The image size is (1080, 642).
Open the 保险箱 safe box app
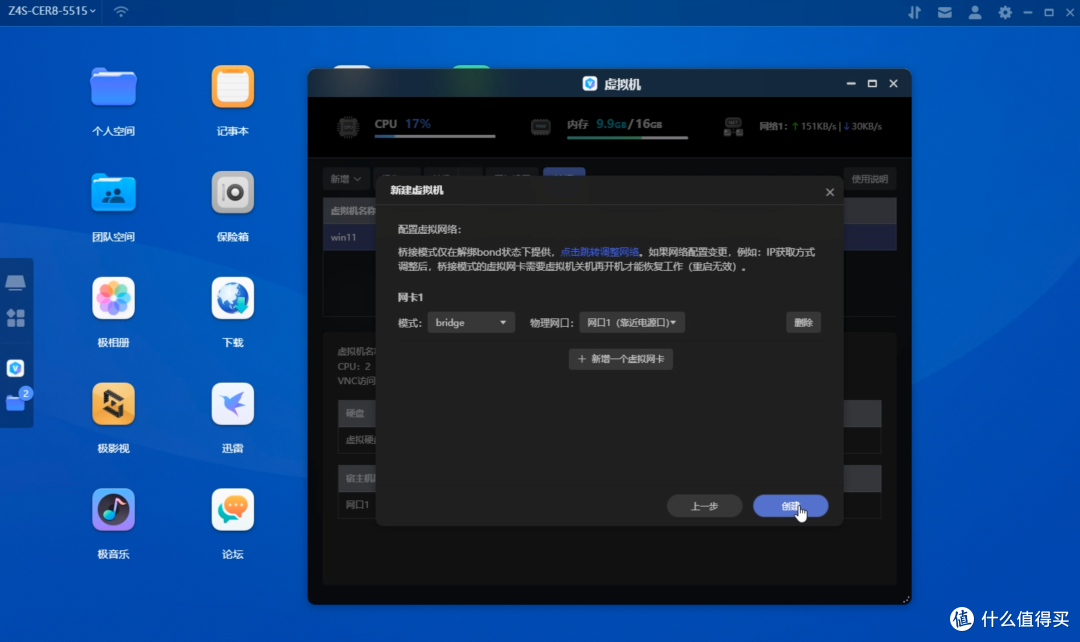pyautogui.click(x=233, y=193)
